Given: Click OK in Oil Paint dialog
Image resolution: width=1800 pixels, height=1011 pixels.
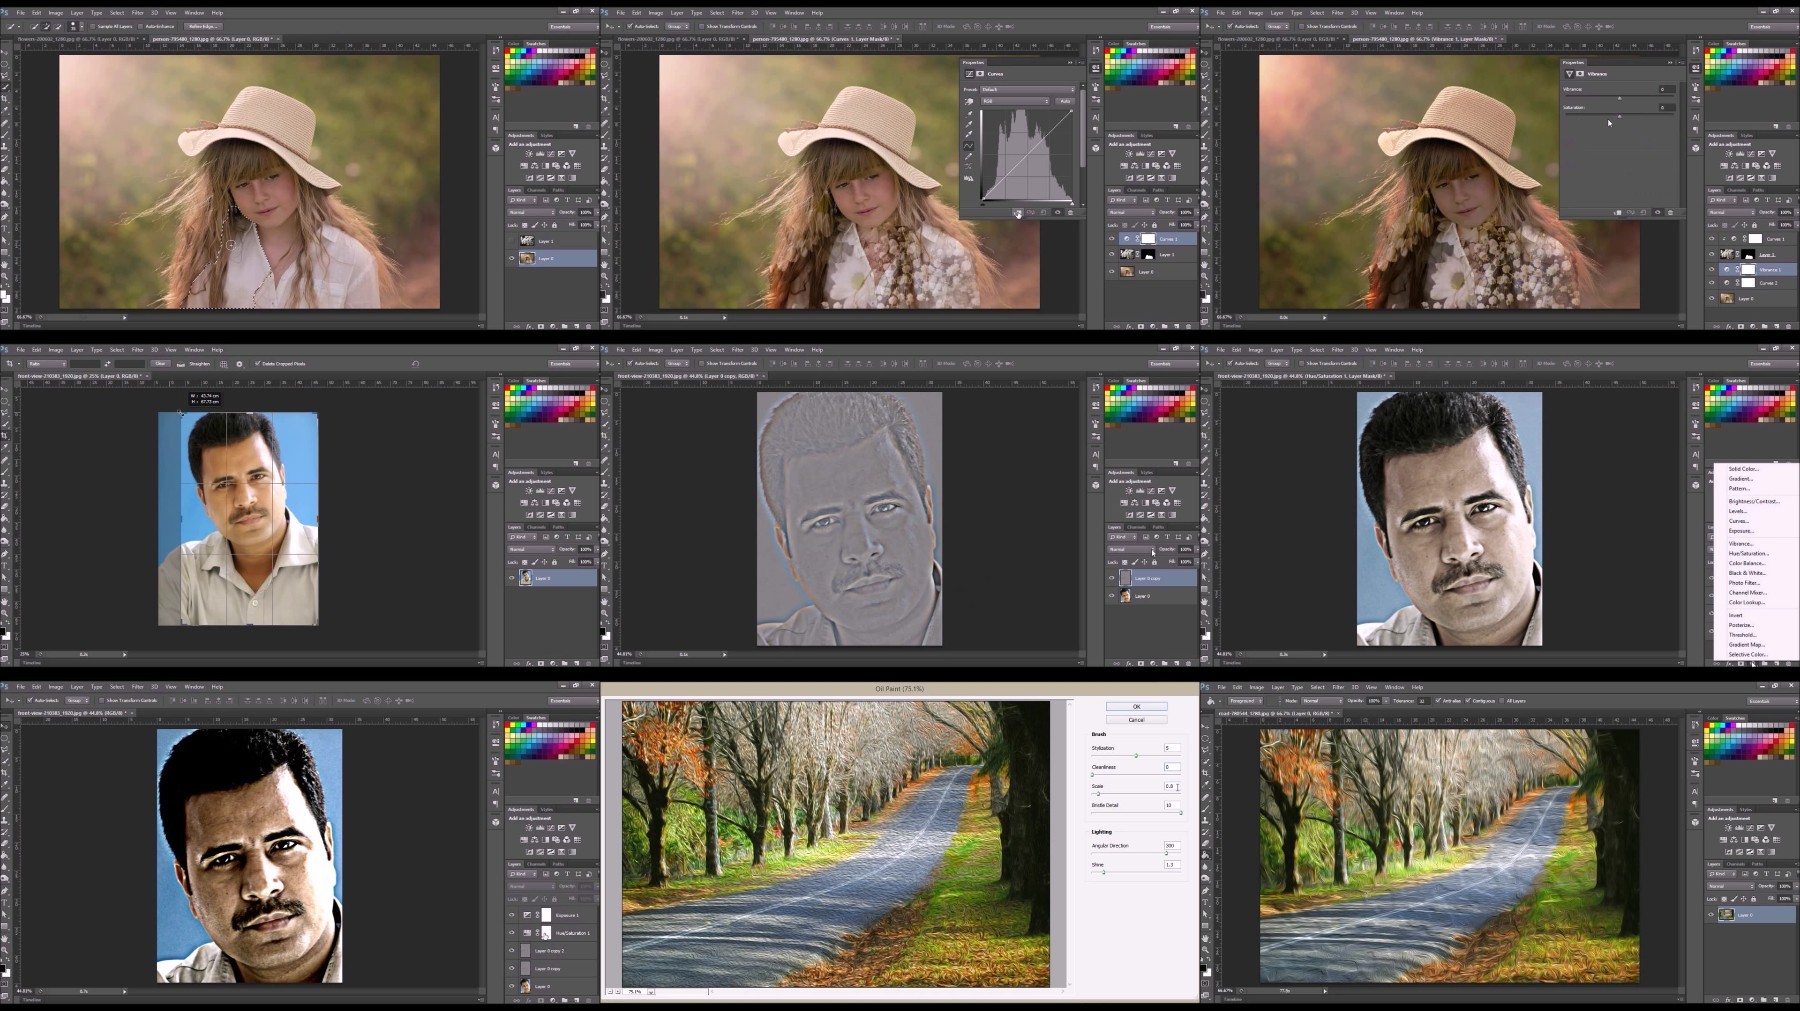Looking at the screenshot, I should point(1137,707).
